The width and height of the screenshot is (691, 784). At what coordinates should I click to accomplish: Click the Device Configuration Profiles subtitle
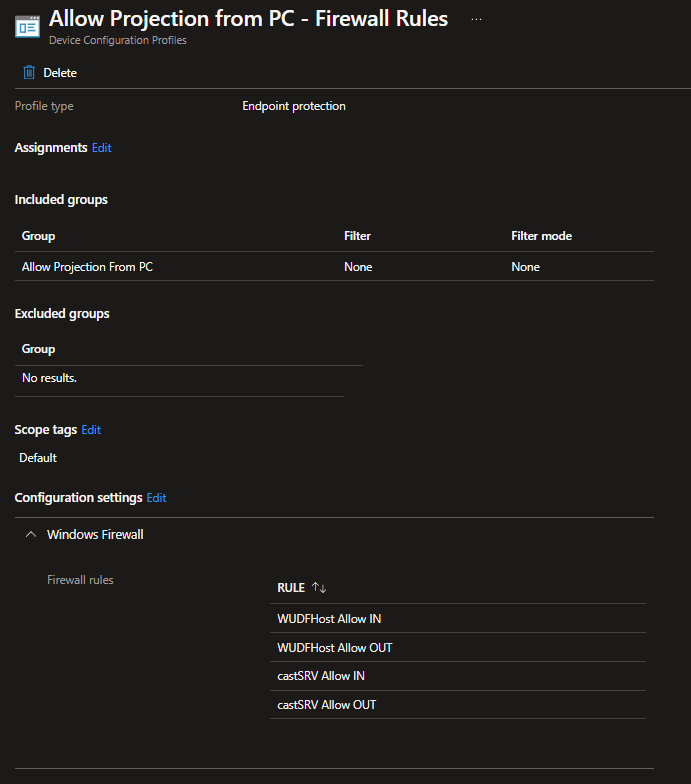[118, 40]
